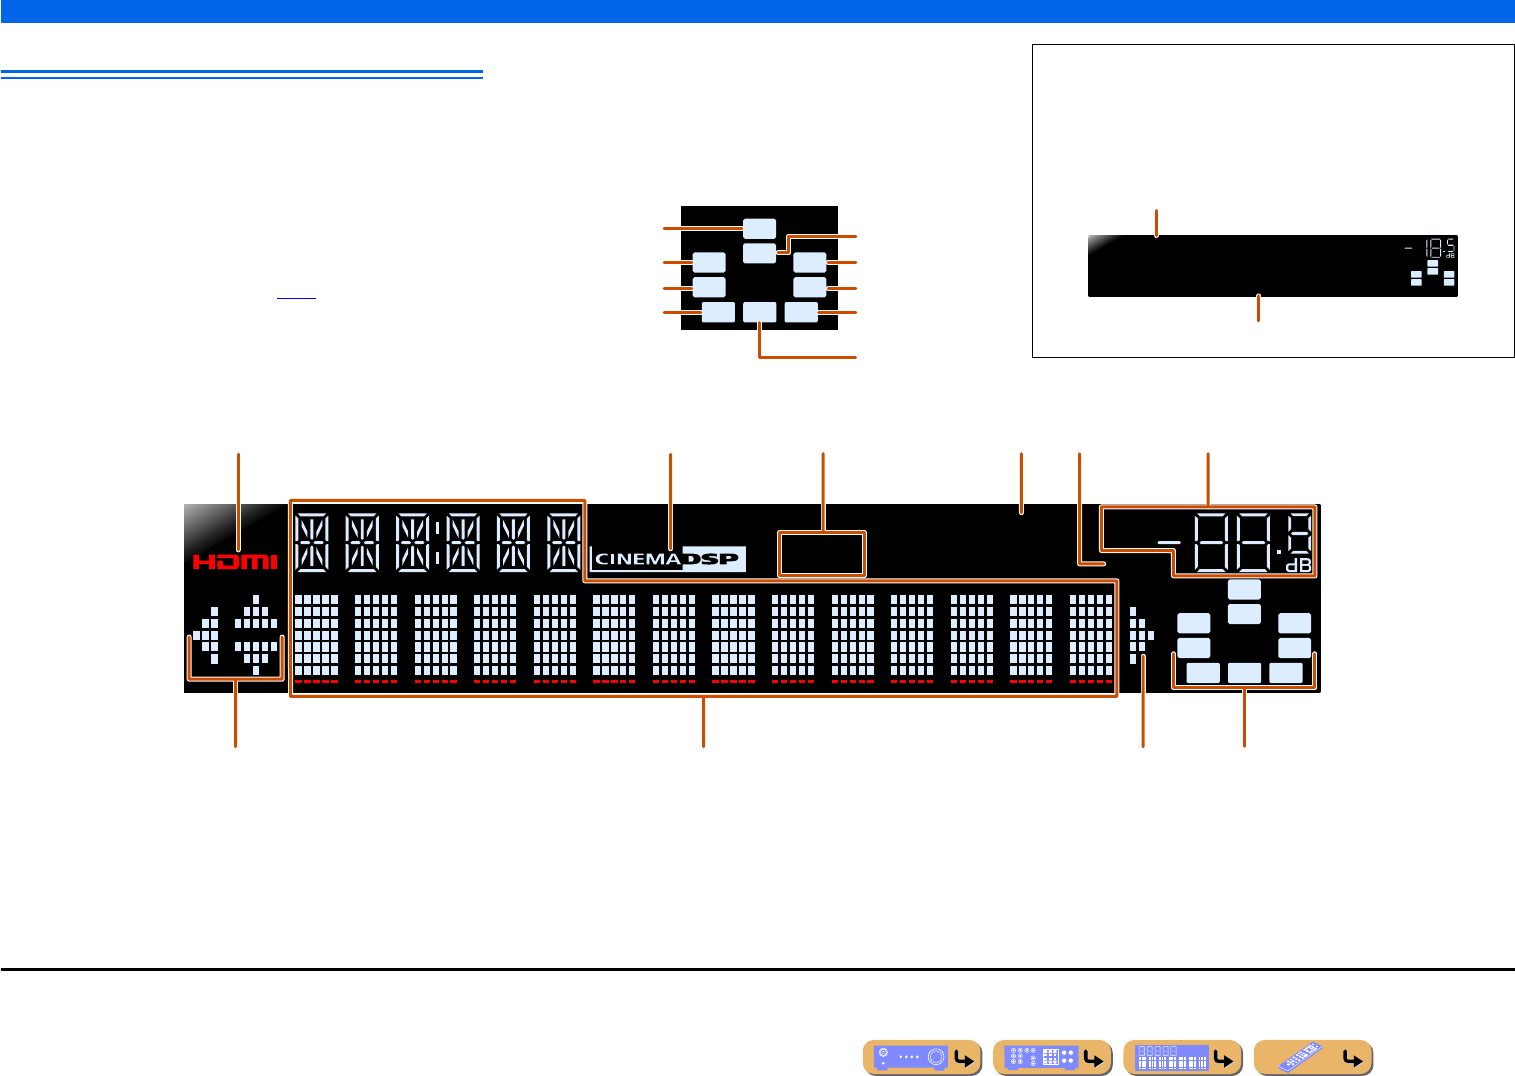The image size is (1515, 1076).
Task: Click bottom center speaker indicator in enlarged diagram
Action: [759, 312]
